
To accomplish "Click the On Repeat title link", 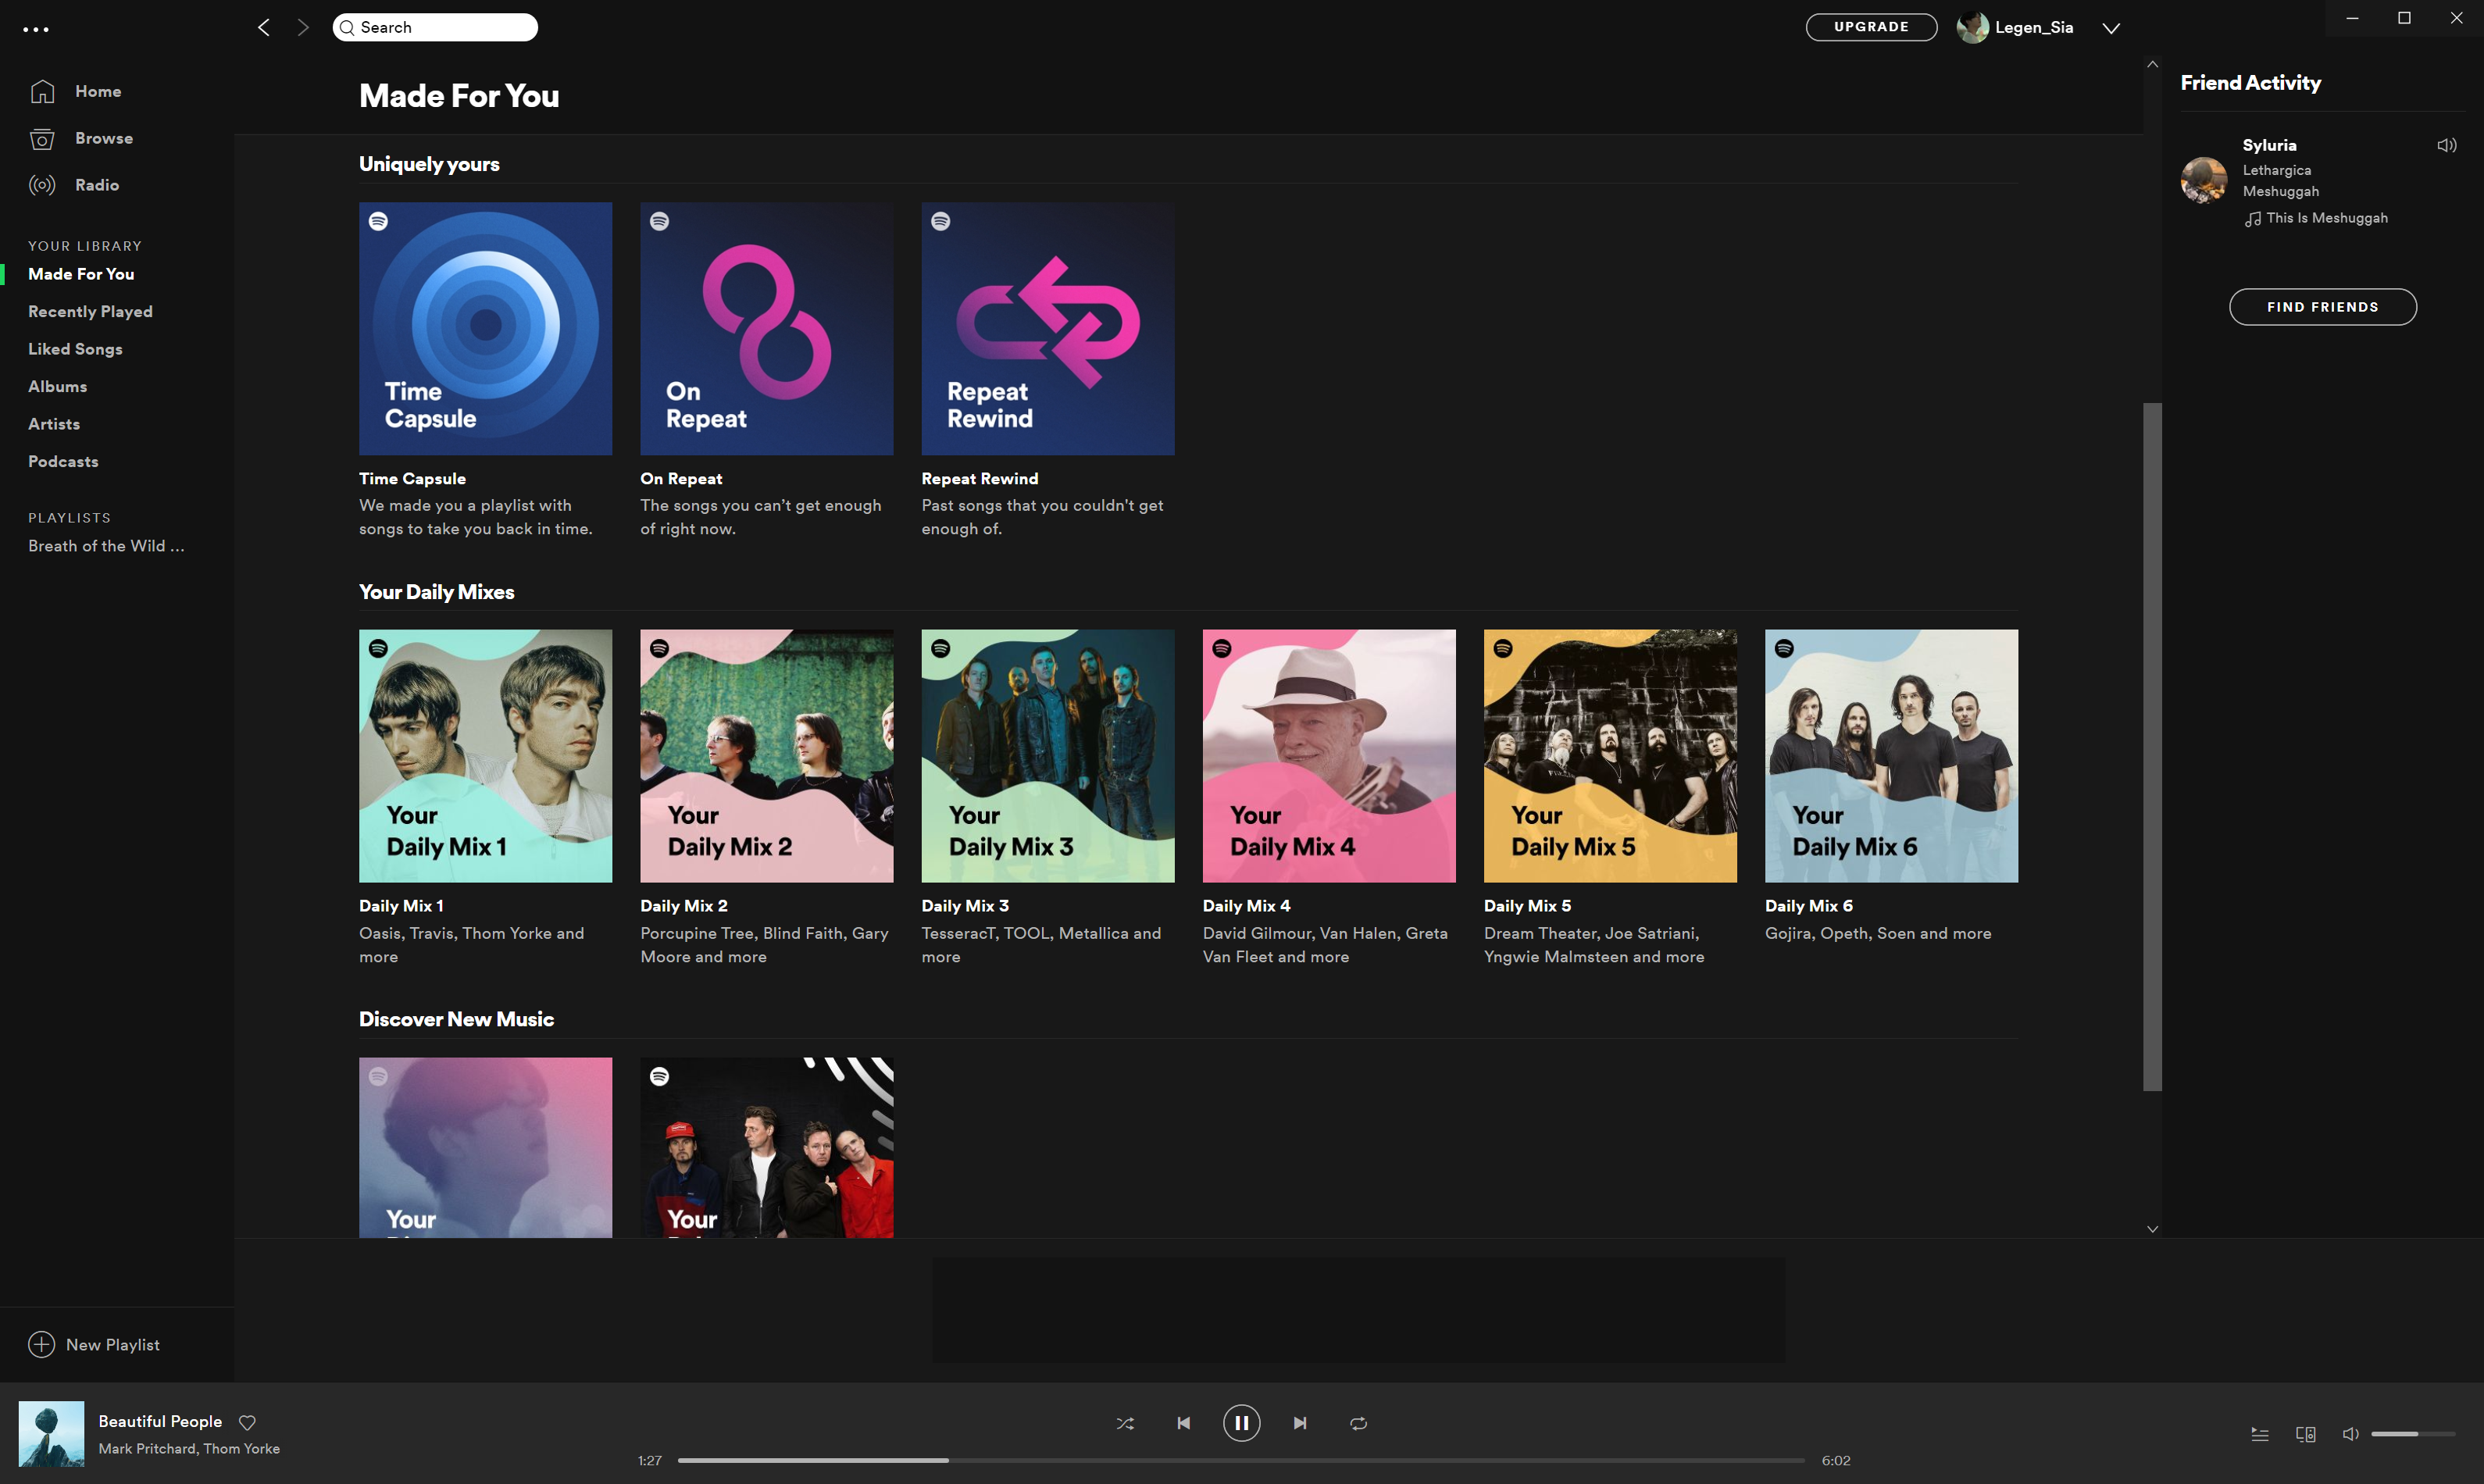I will pyautogui.click(x=681, y=479).
